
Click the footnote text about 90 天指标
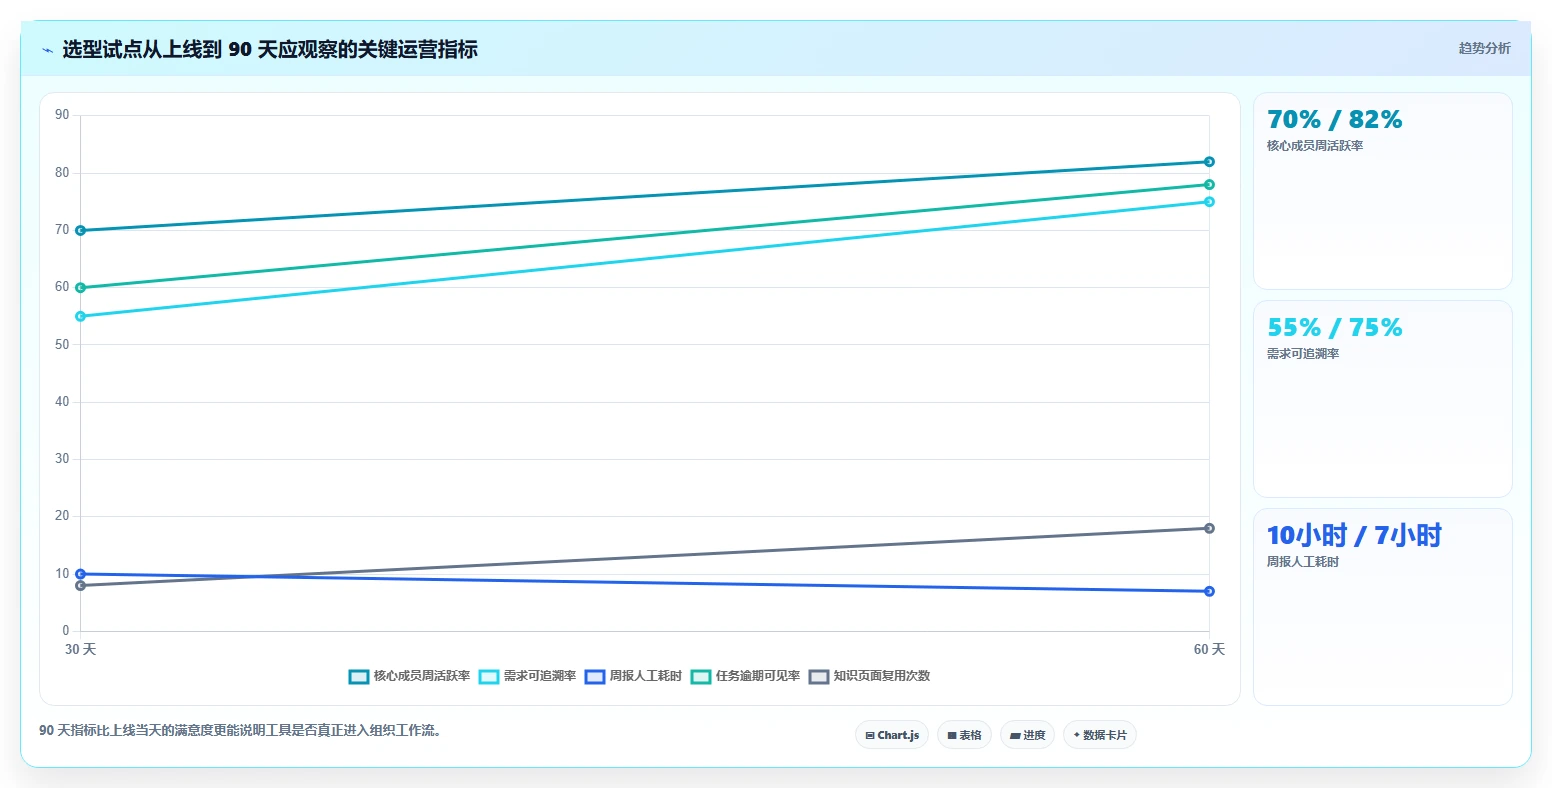240,731
